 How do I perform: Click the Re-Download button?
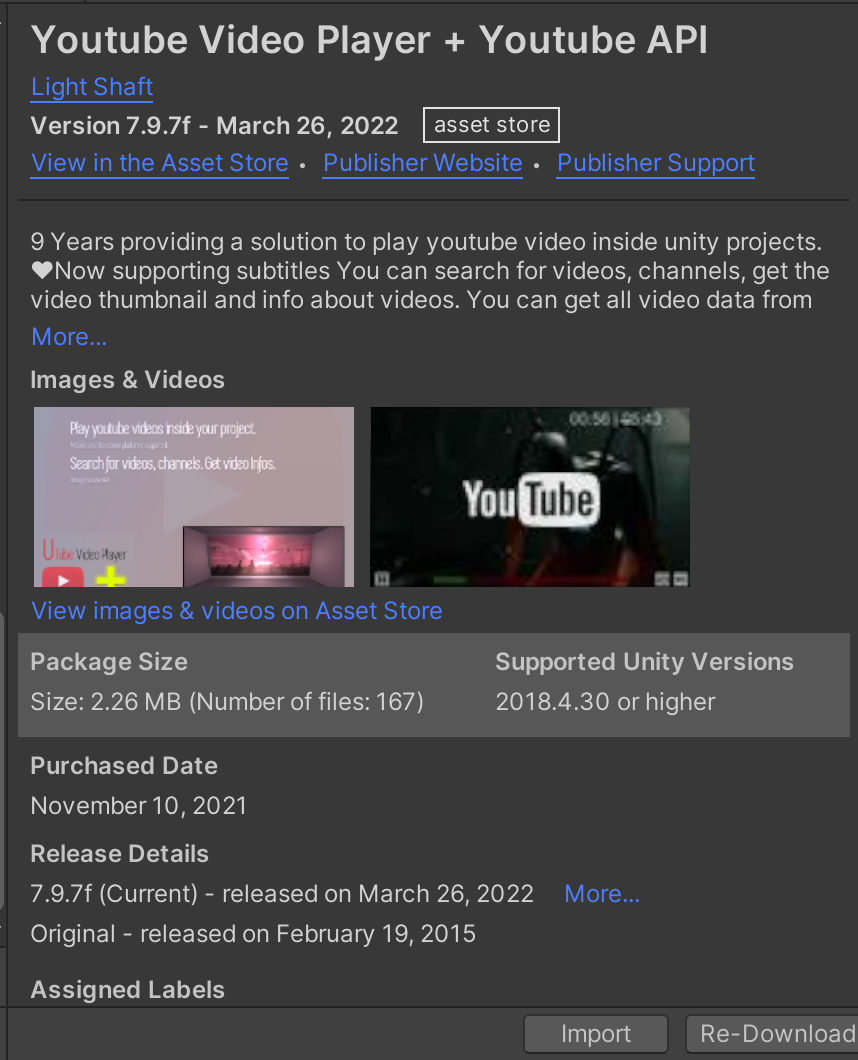click(x=772, y=1034)
